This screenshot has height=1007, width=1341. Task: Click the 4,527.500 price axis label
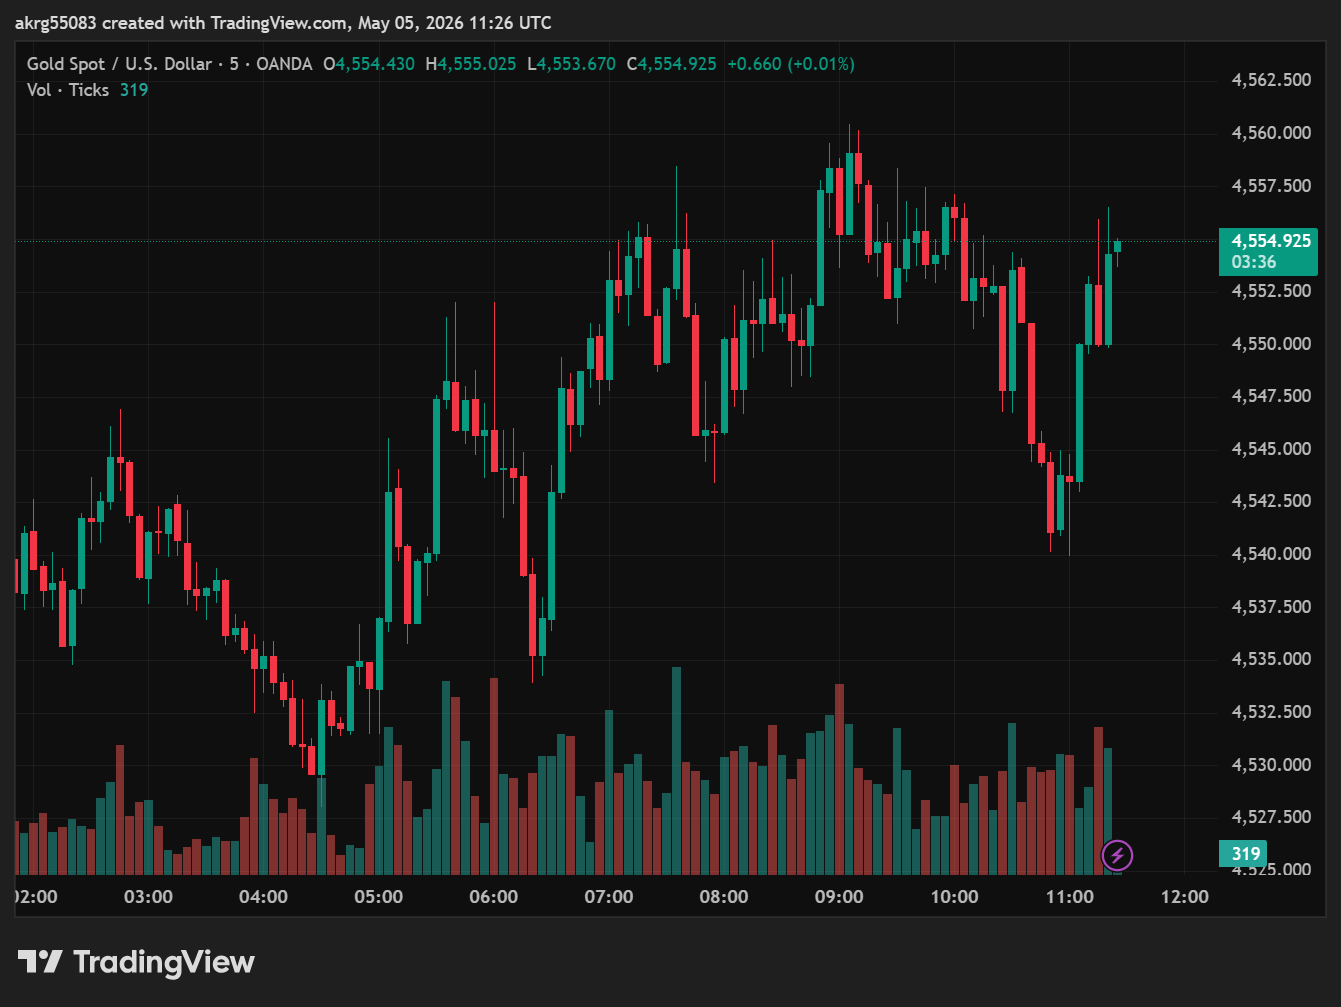tap(1271, 817)
